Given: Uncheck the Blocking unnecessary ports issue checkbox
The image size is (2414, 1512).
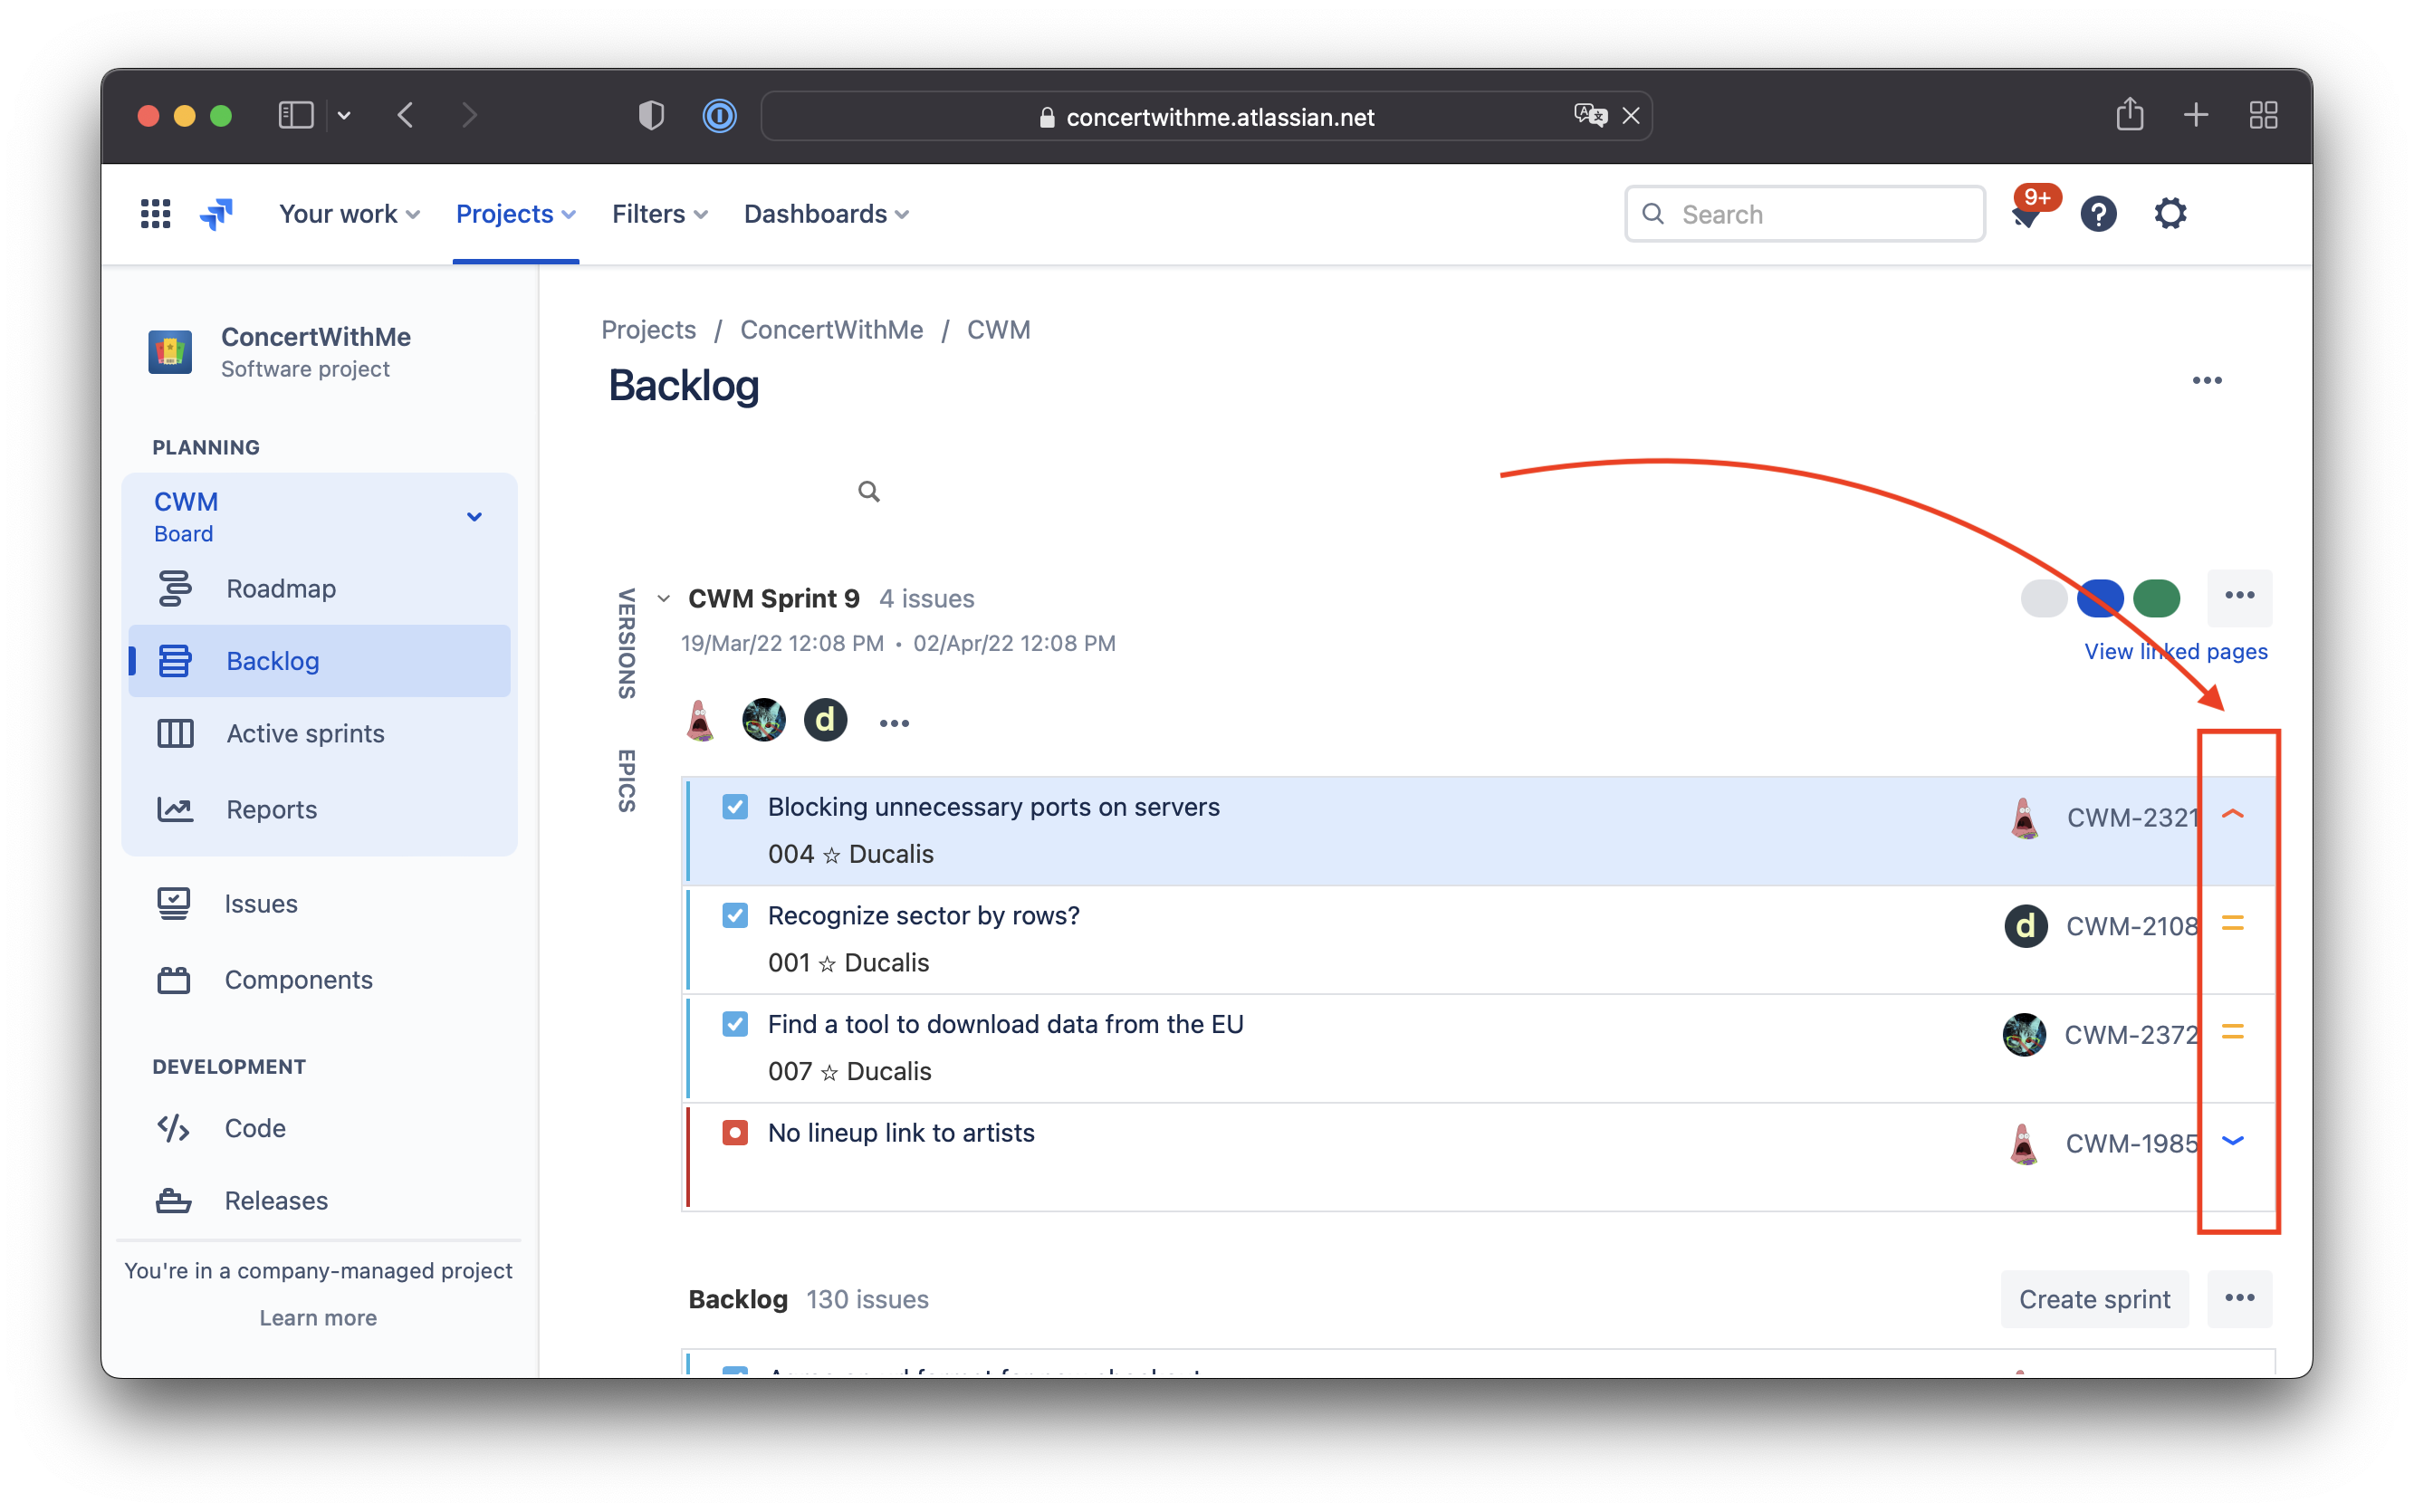Looking at the screenshot, I should click(x=736, y=806).
